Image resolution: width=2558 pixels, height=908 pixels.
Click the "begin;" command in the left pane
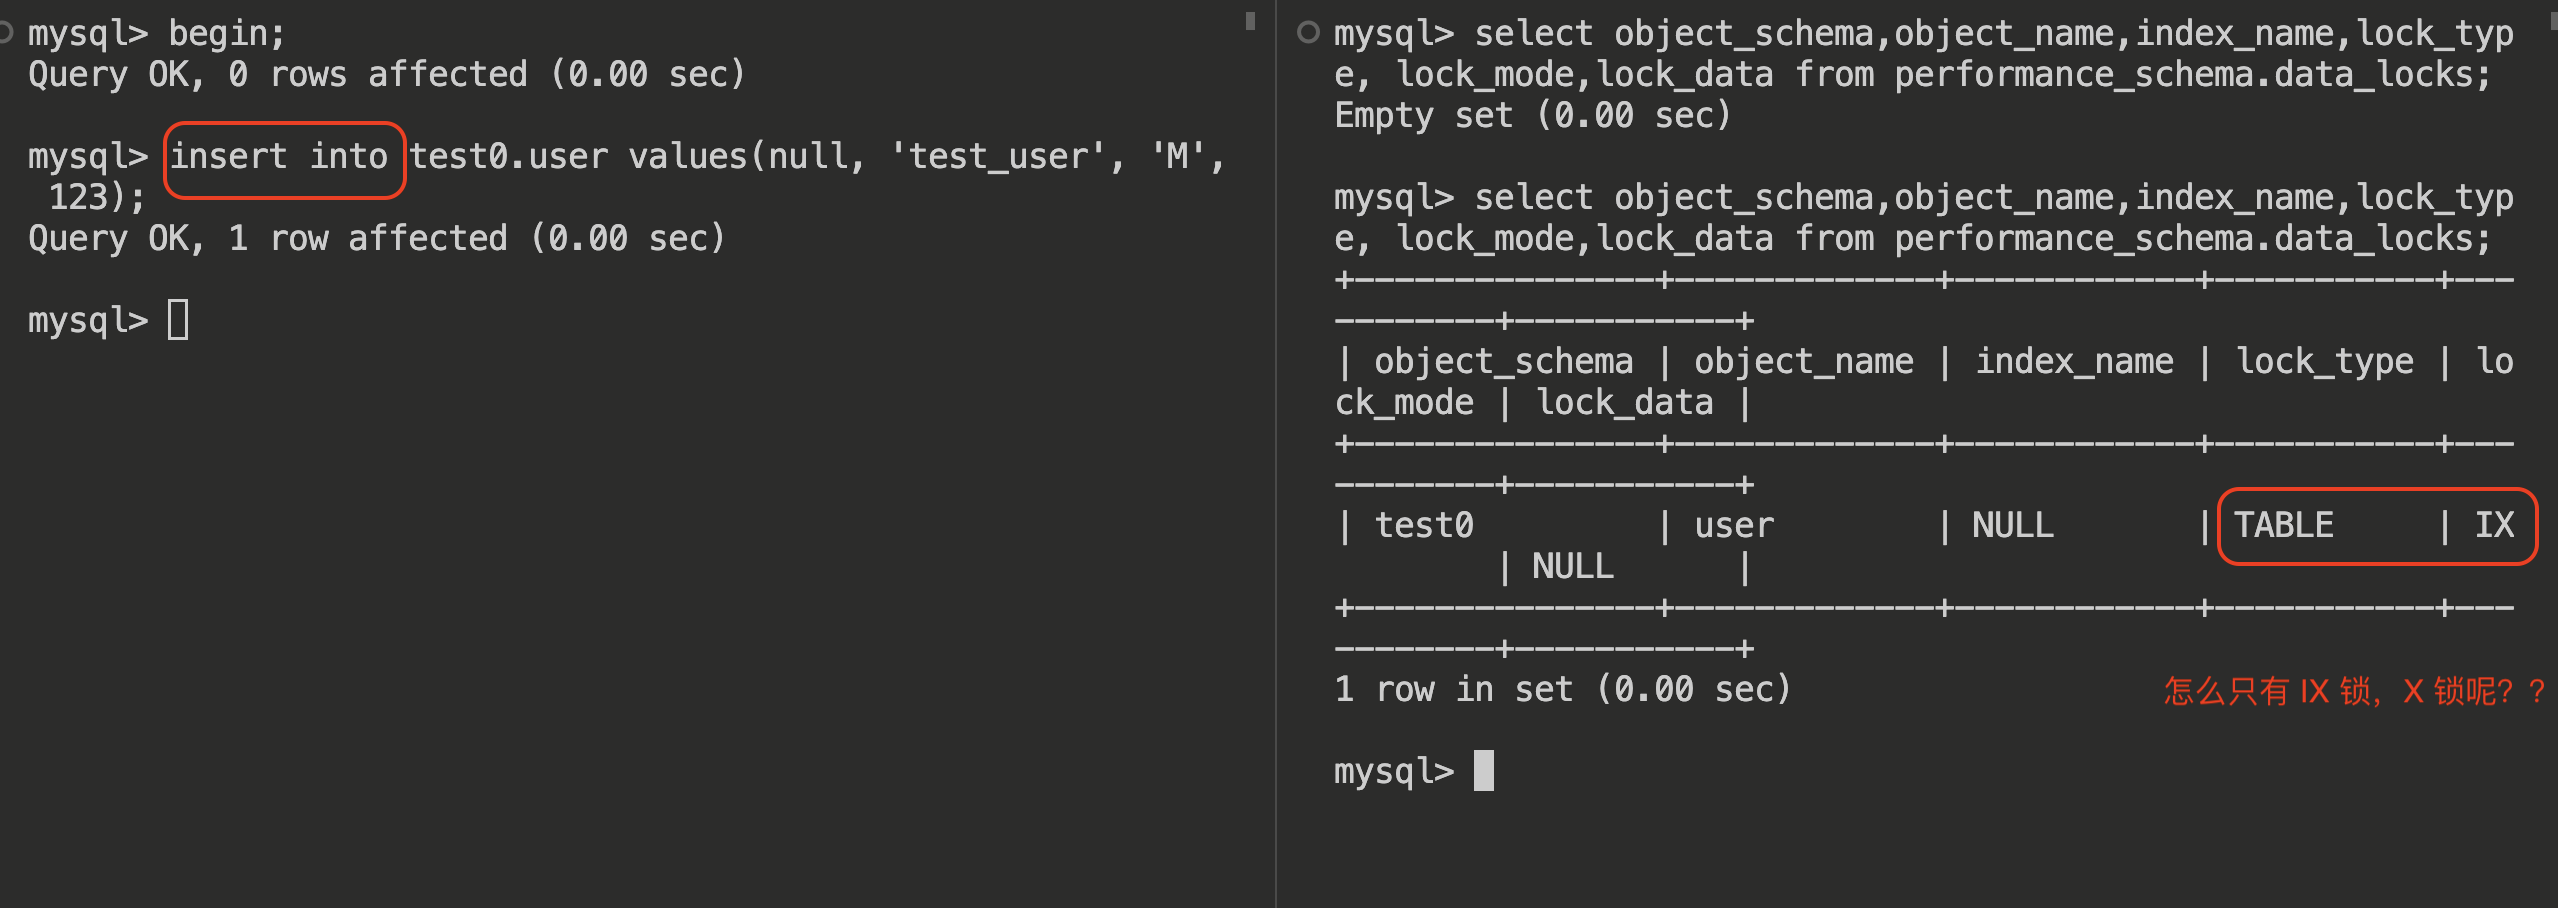(x=227, y=34)
